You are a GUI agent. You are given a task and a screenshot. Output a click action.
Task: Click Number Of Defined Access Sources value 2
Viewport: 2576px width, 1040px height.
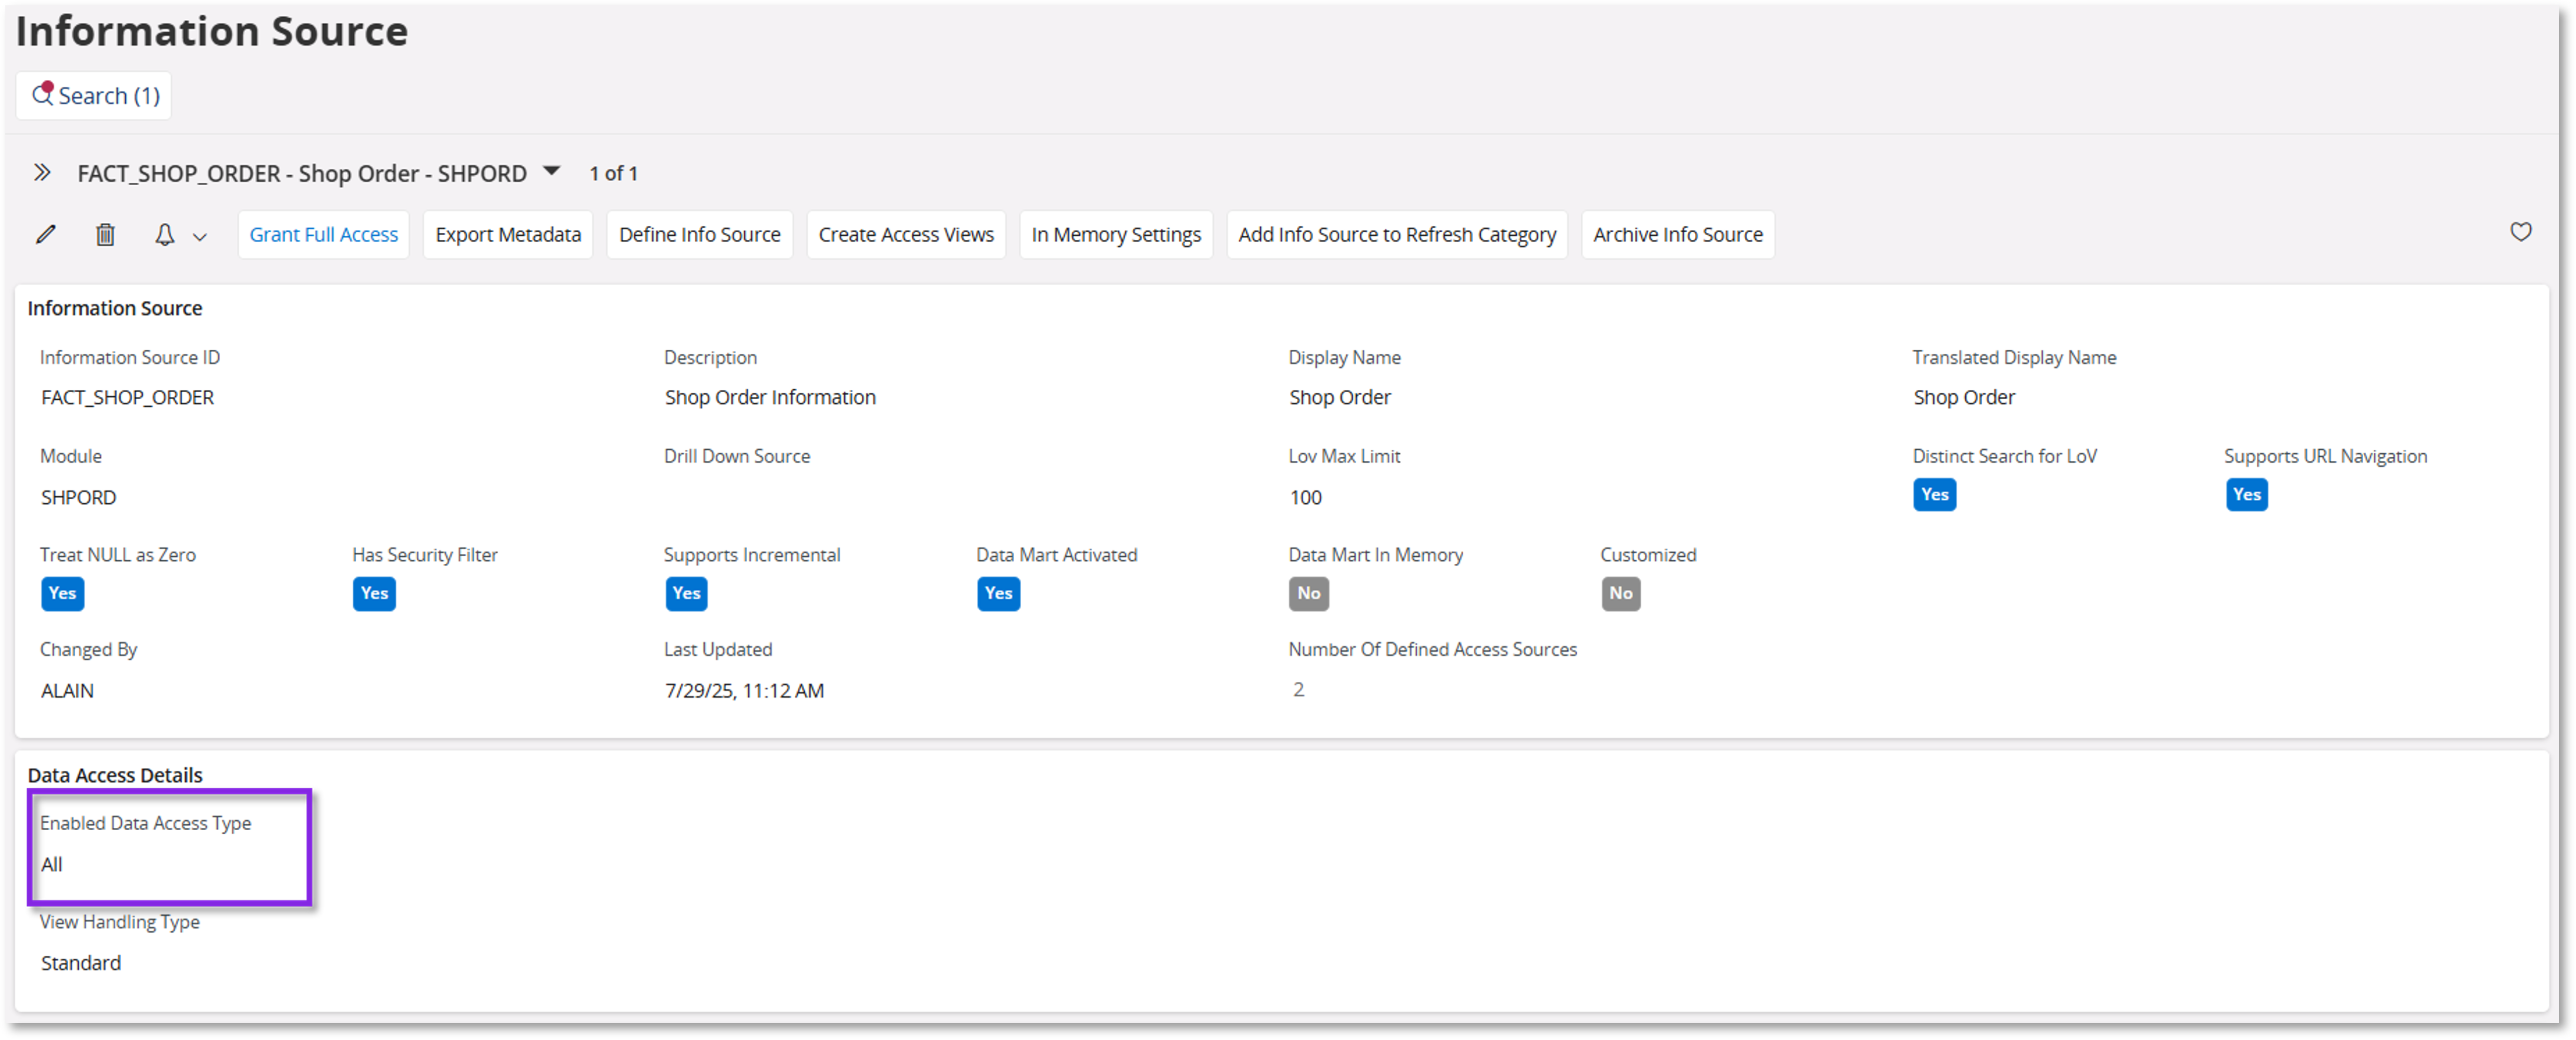(x=1298, y=690)
